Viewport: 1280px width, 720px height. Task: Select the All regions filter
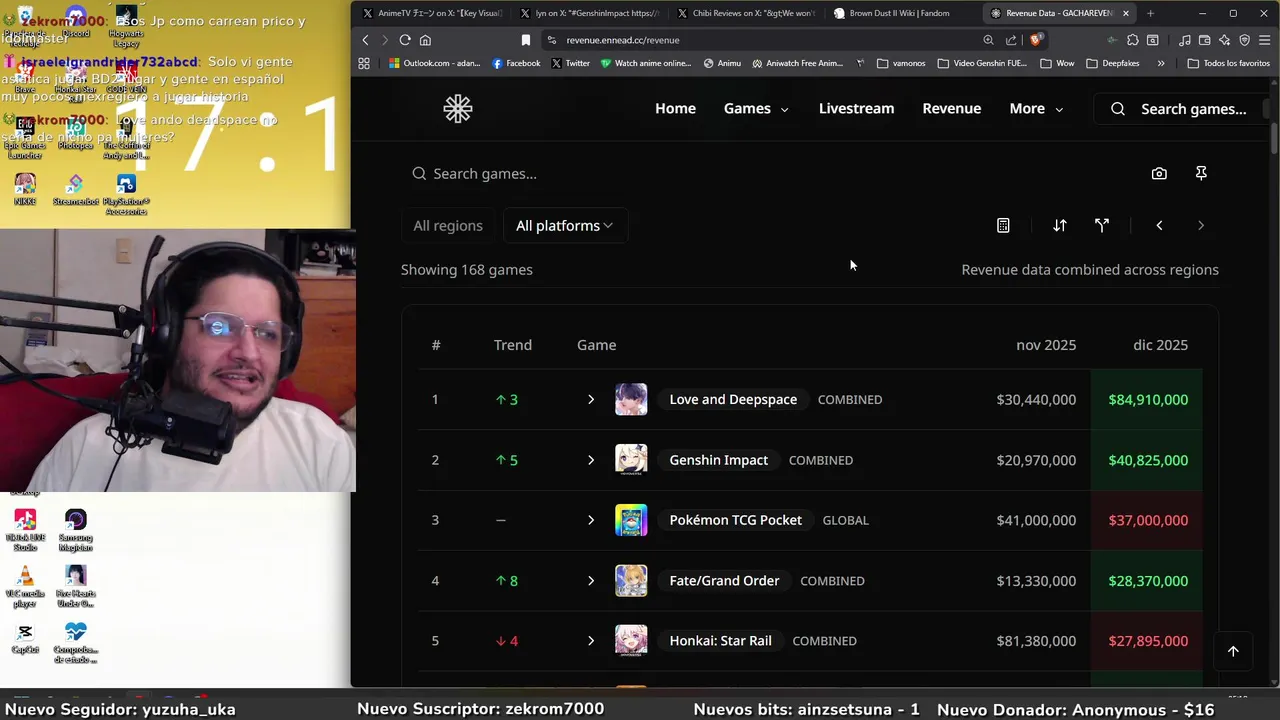tap(448, 226)
